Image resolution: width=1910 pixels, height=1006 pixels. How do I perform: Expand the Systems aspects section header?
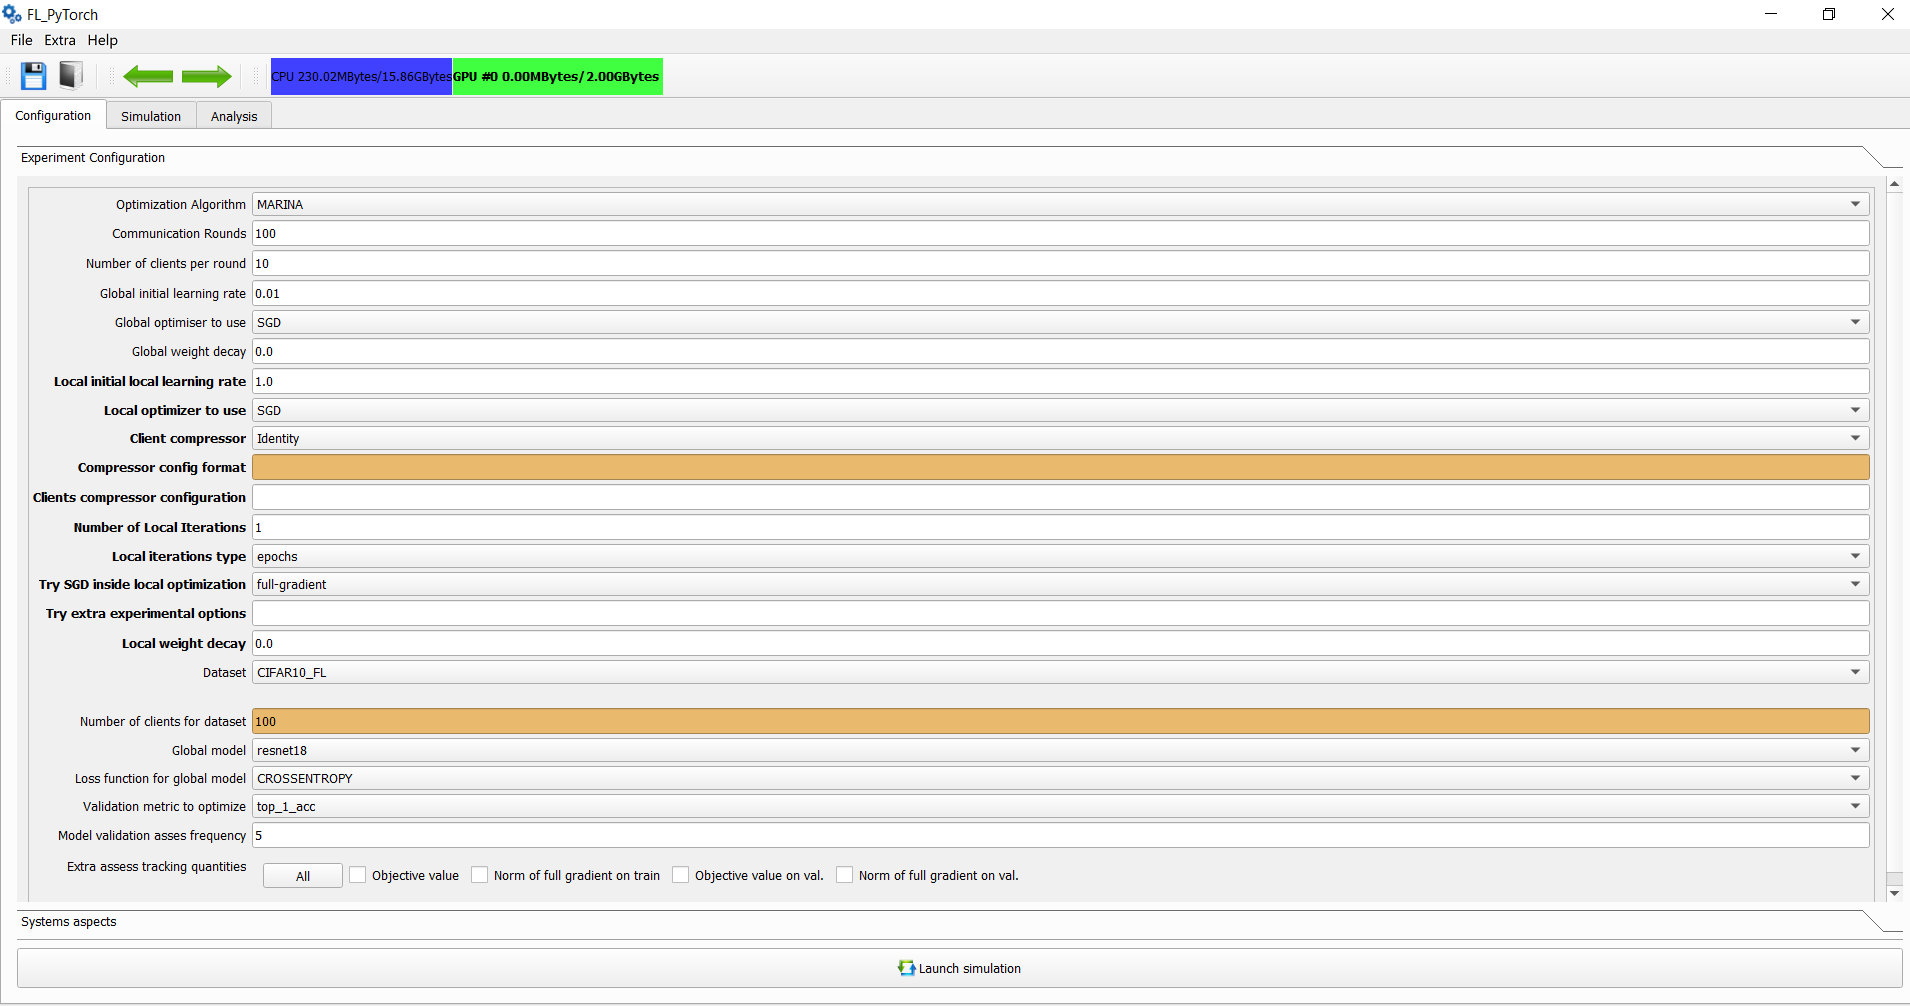(x=959, y=922)
